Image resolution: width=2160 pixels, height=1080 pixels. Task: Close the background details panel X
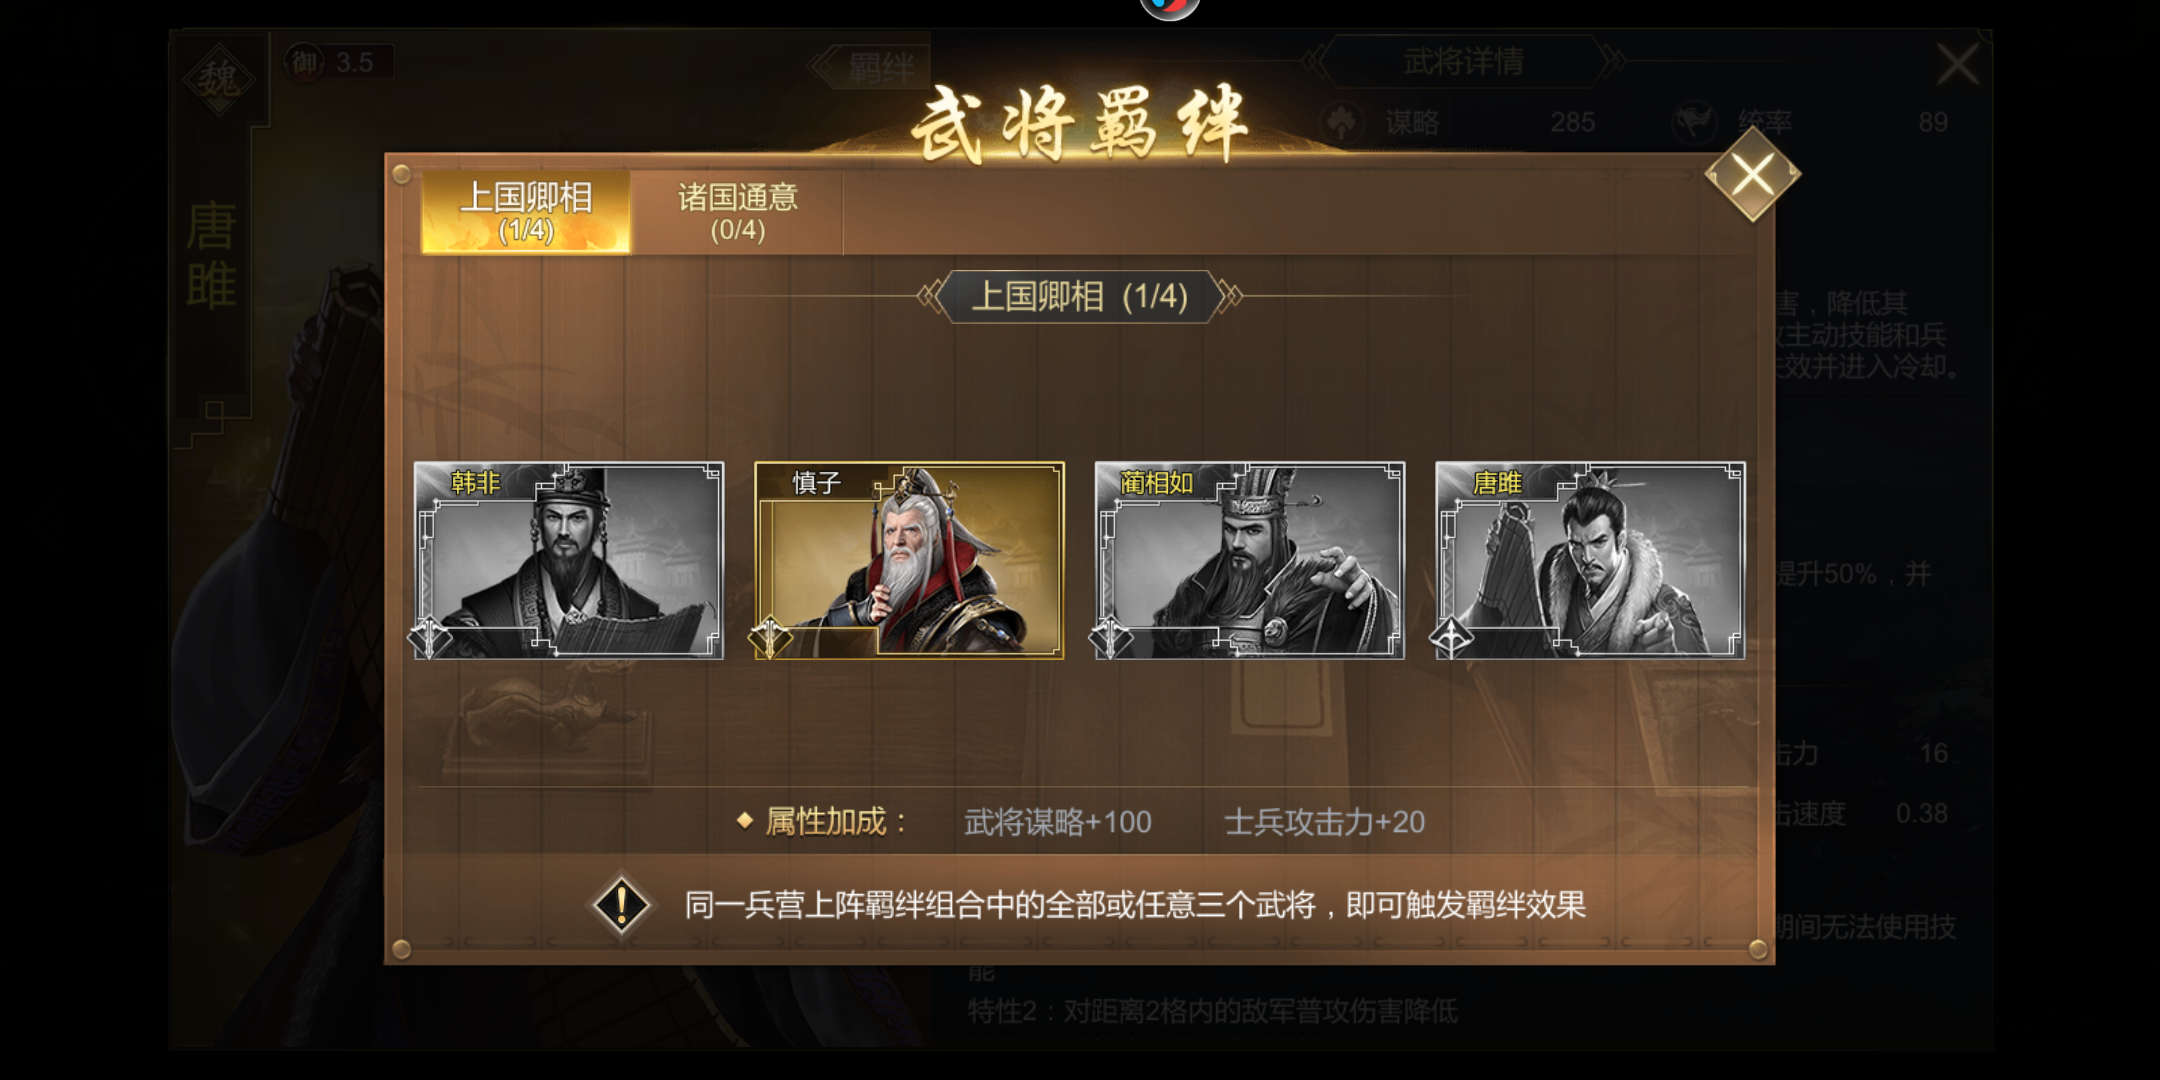(x=1957, y=64)
